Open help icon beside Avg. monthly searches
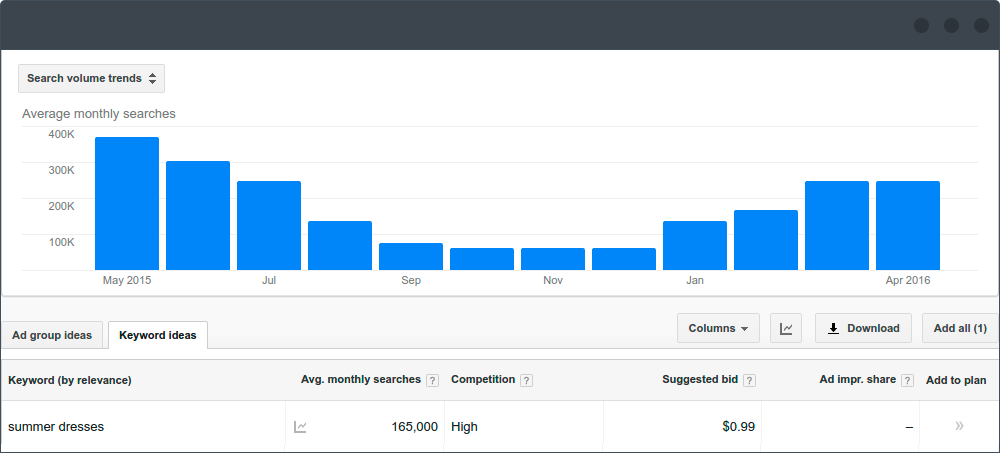Viewport: 1000px width, 453px height. click(x=432, y=380)
